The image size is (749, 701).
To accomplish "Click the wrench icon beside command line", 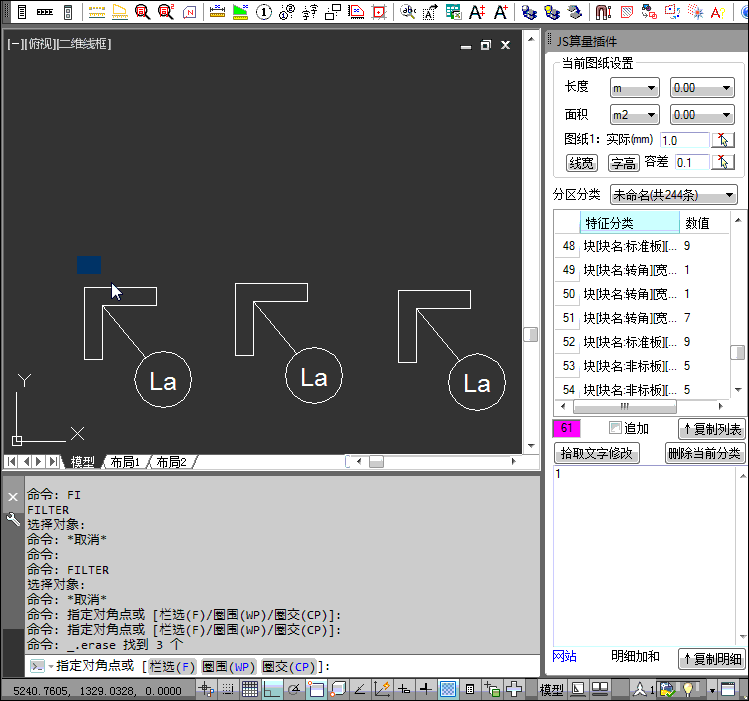I will [x=13, y=519].
